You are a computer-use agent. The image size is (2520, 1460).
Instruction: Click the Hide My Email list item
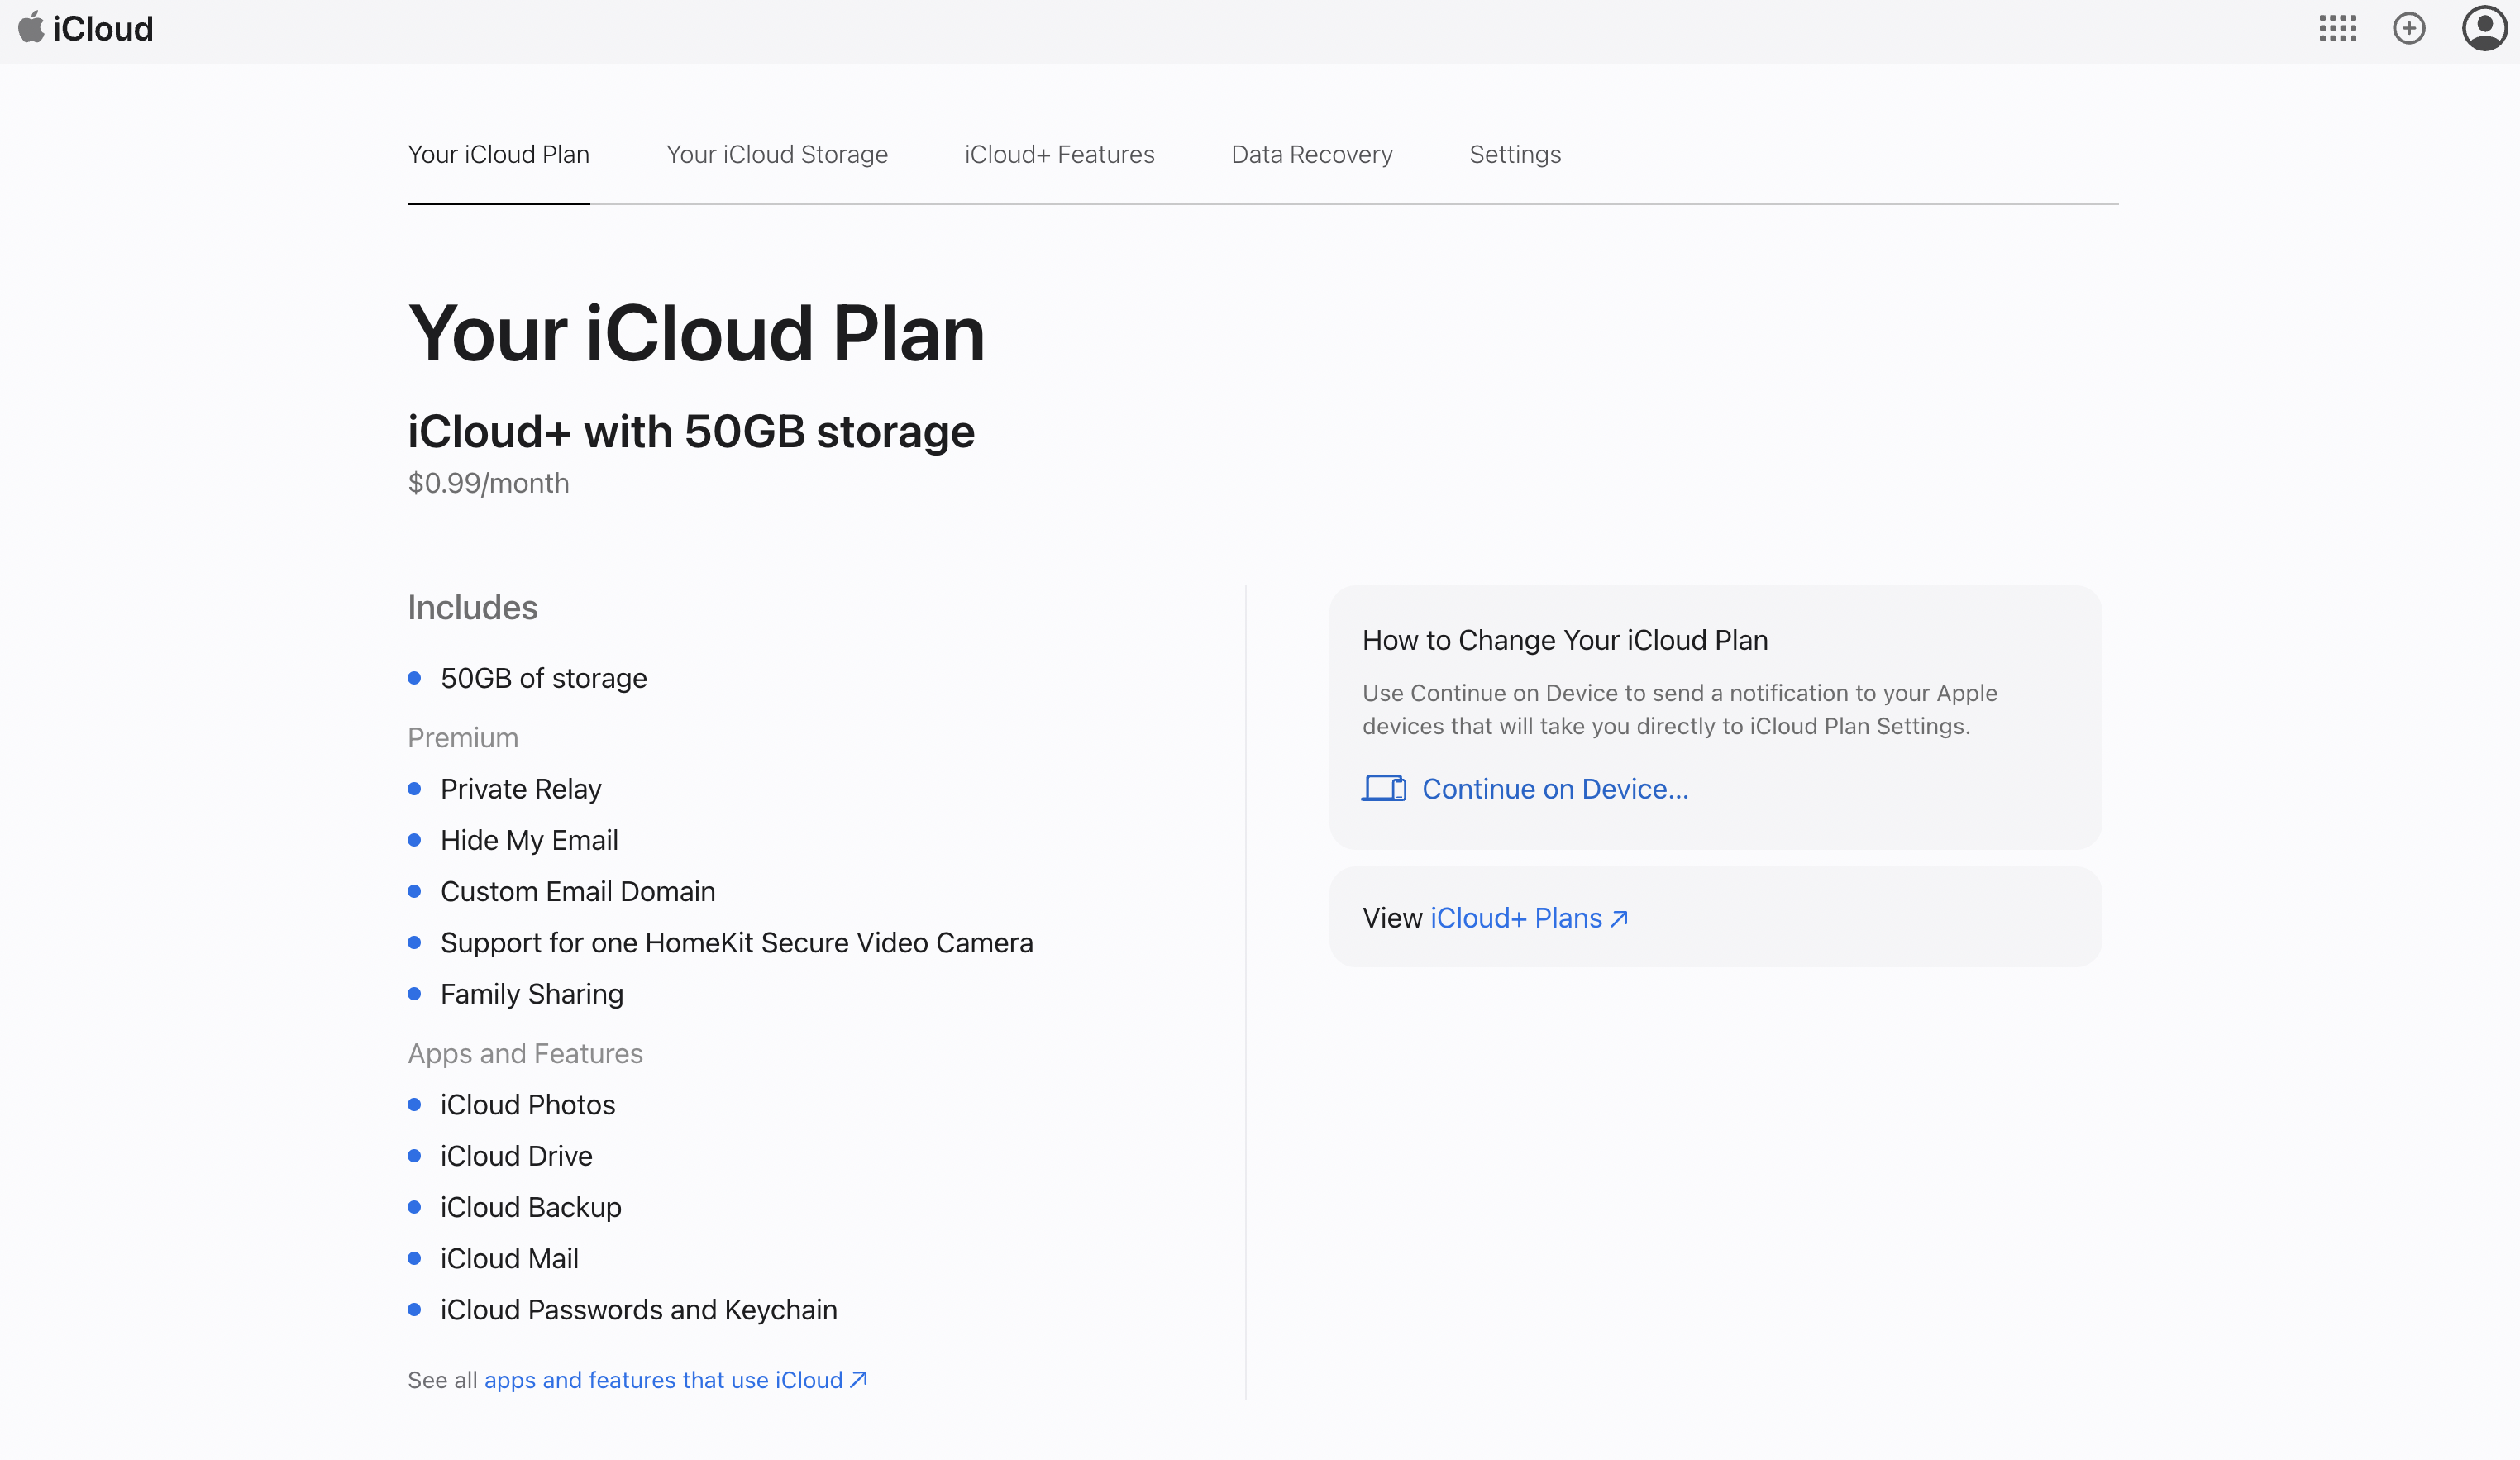coord(529,840)
